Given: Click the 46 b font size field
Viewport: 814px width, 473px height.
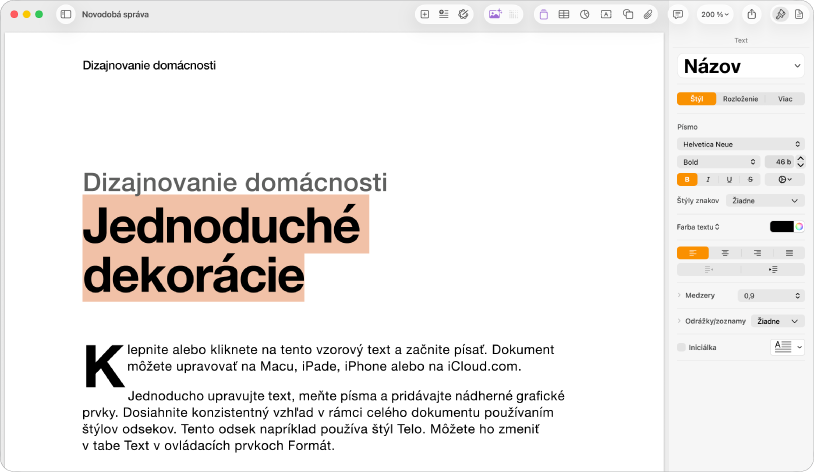Looking at the screenshot, I should tap(780, 162).
